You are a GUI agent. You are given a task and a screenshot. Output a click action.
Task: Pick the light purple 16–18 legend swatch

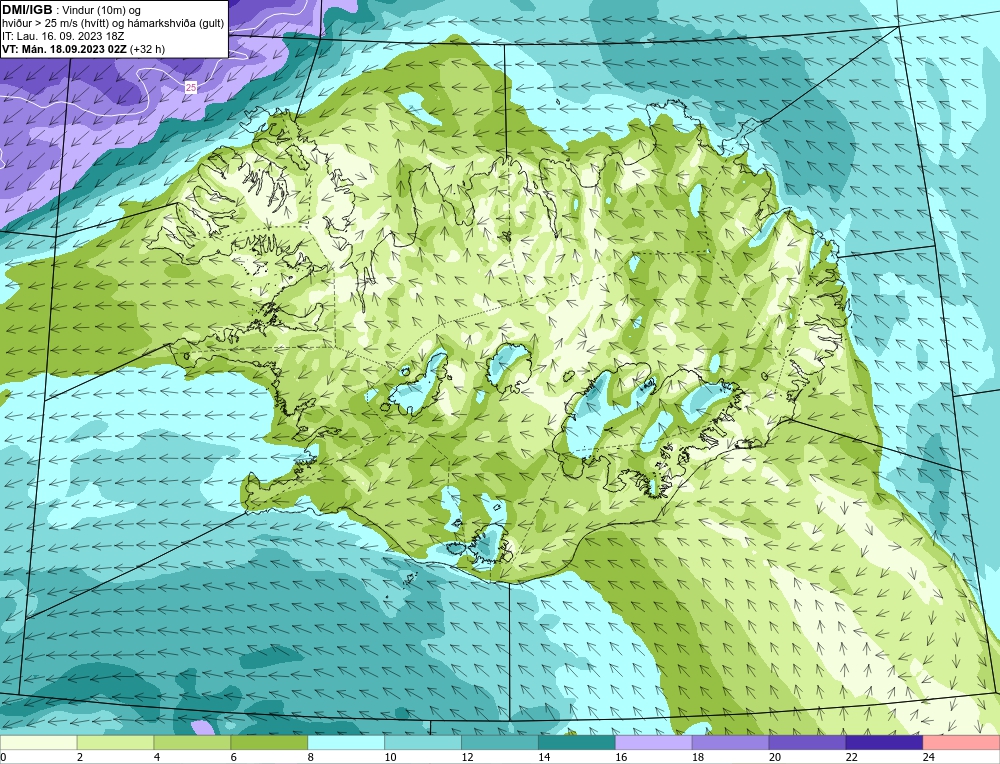tap(654, 743)
